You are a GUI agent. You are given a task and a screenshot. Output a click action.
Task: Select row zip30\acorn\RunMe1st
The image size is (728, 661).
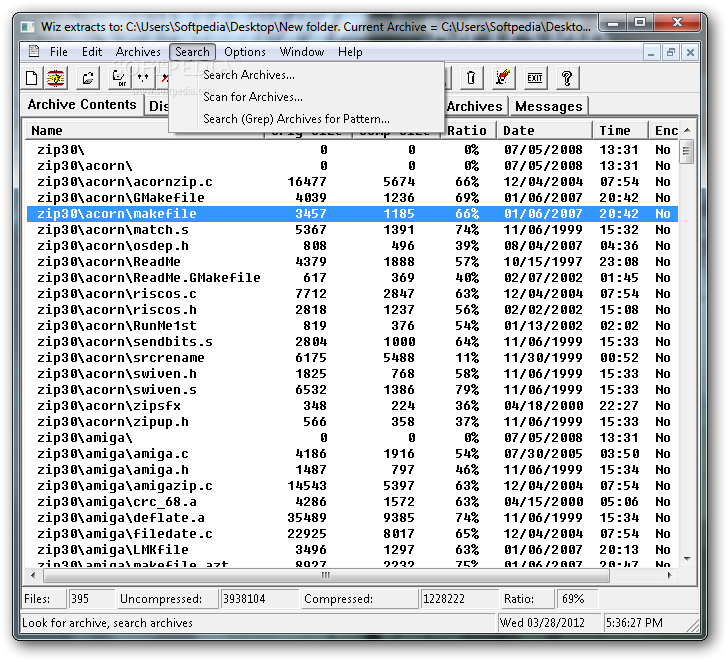tap(352, 326)
